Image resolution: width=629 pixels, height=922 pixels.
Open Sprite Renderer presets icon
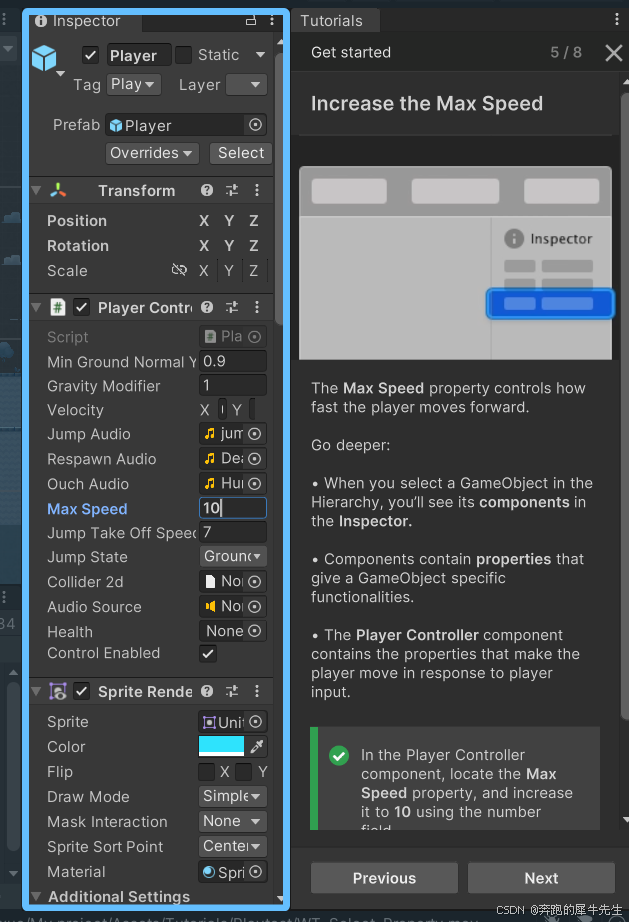[232, 691]
